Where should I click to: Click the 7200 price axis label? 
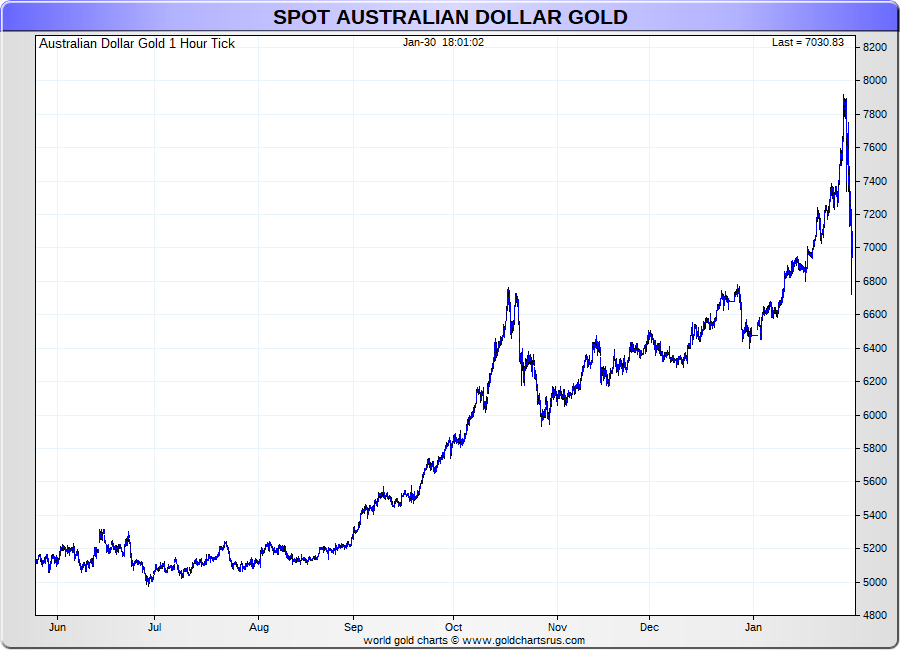pyautogui.click(x=875, y=214)
